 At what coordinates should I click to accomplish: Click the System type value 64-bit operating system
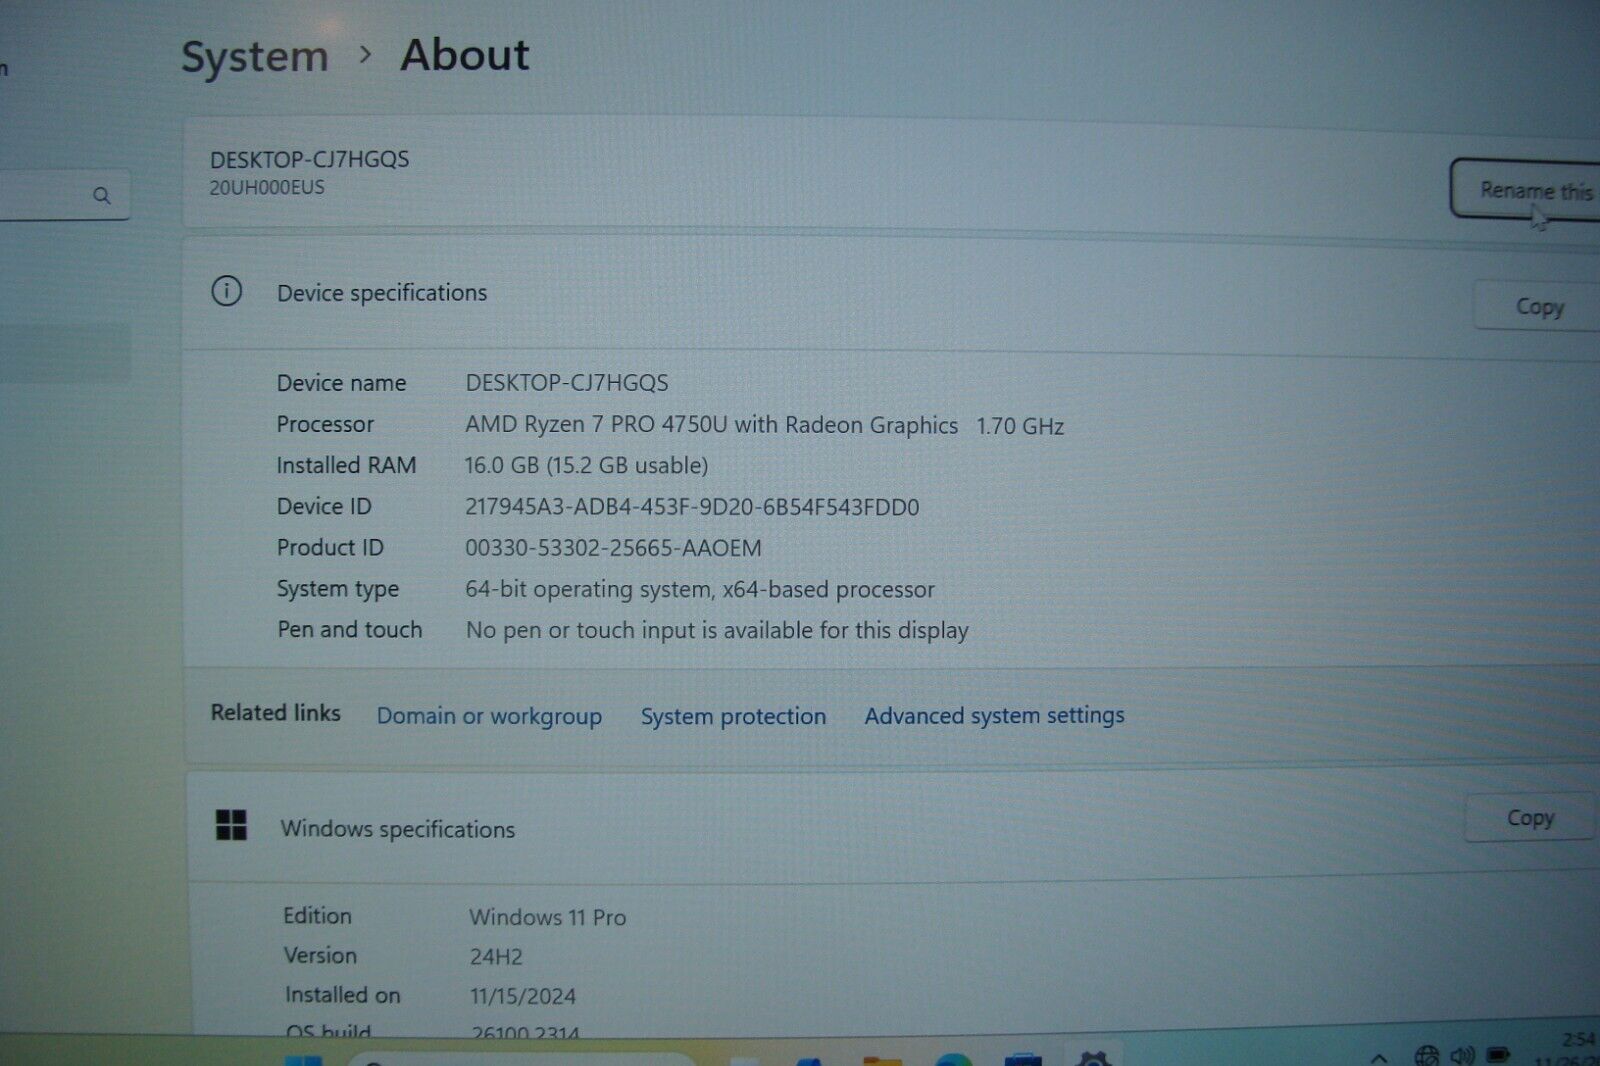pos(700,589)
